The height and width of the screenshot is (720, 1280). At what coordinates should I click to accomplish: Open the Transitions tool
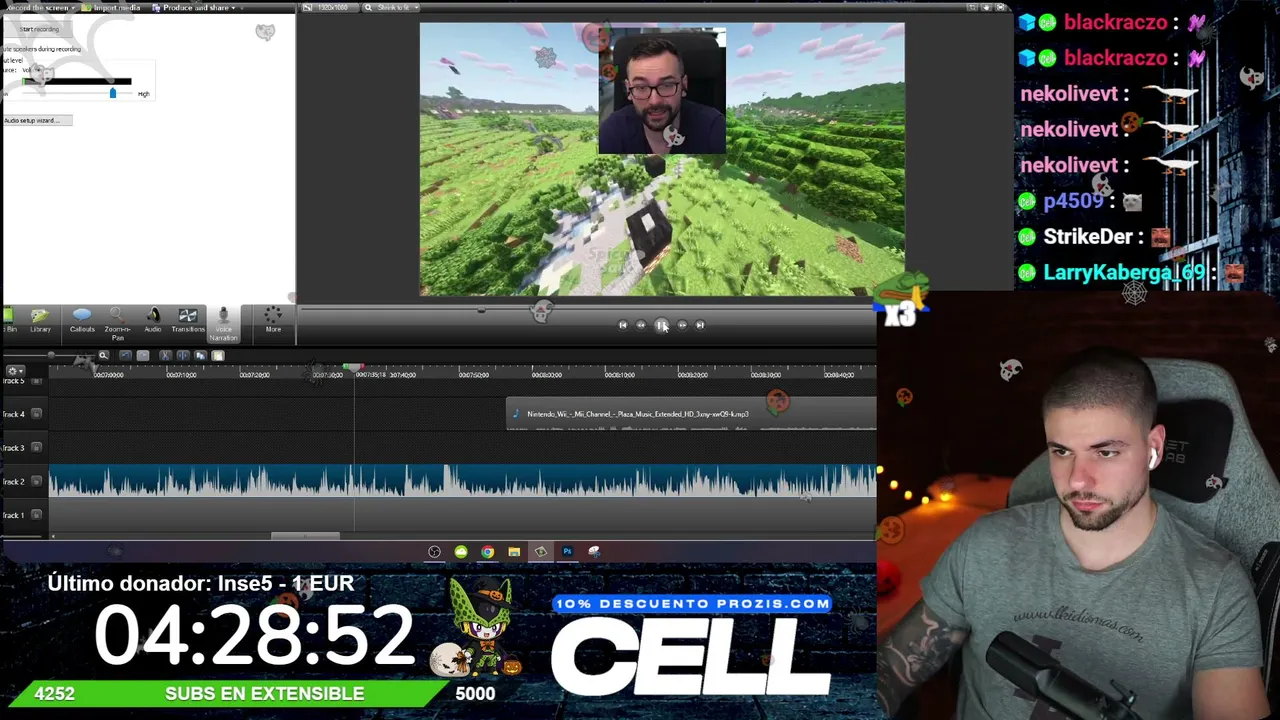click(187, 321)
